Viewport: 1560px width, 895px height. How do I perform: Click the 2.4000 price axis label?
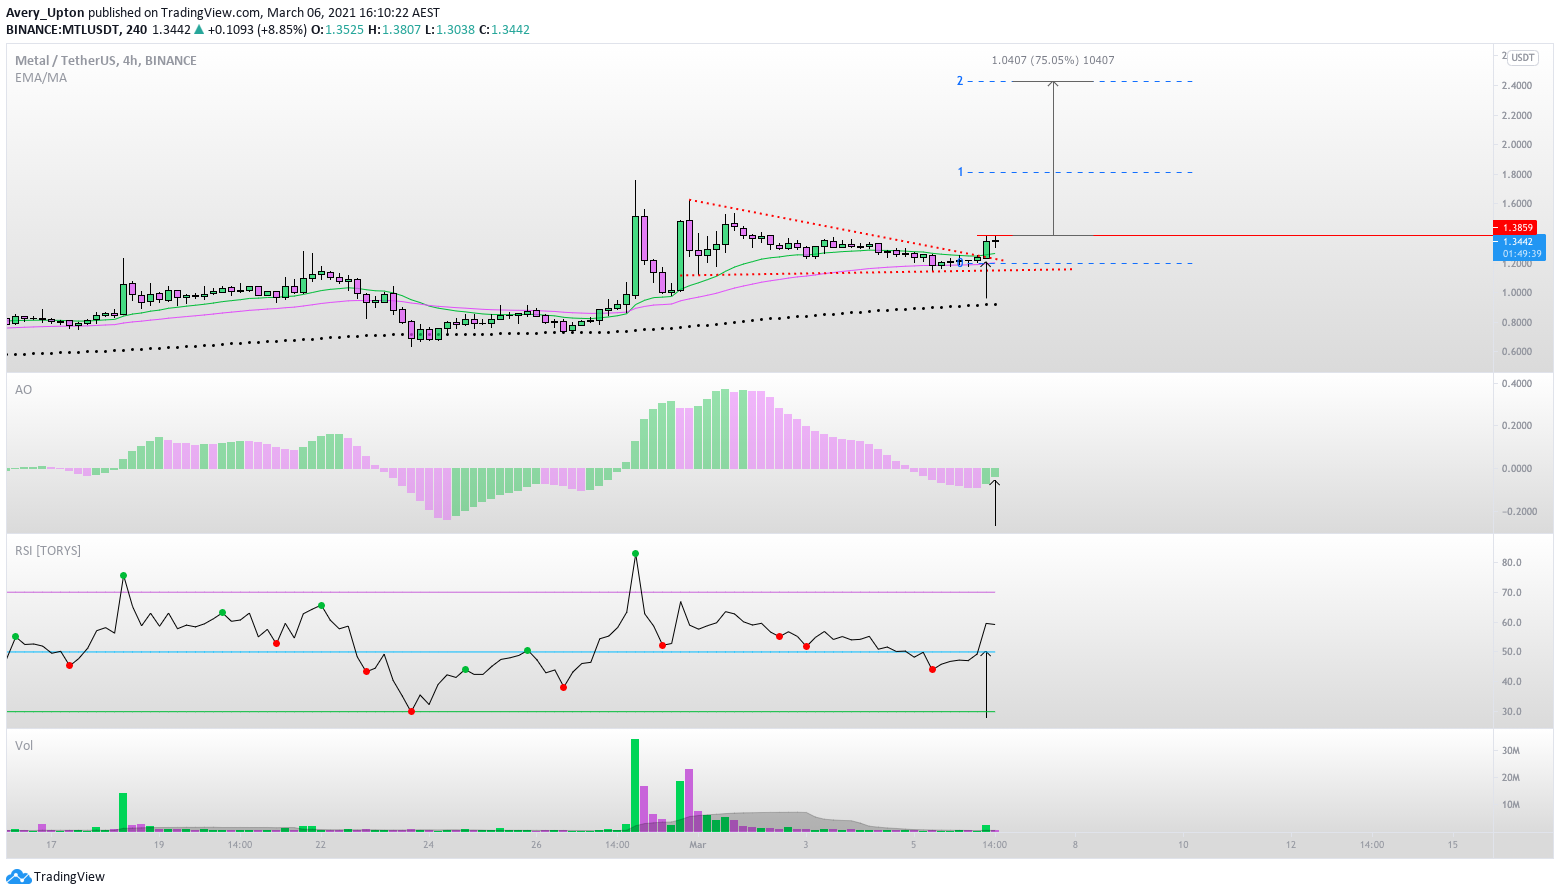pos(1516,86)
